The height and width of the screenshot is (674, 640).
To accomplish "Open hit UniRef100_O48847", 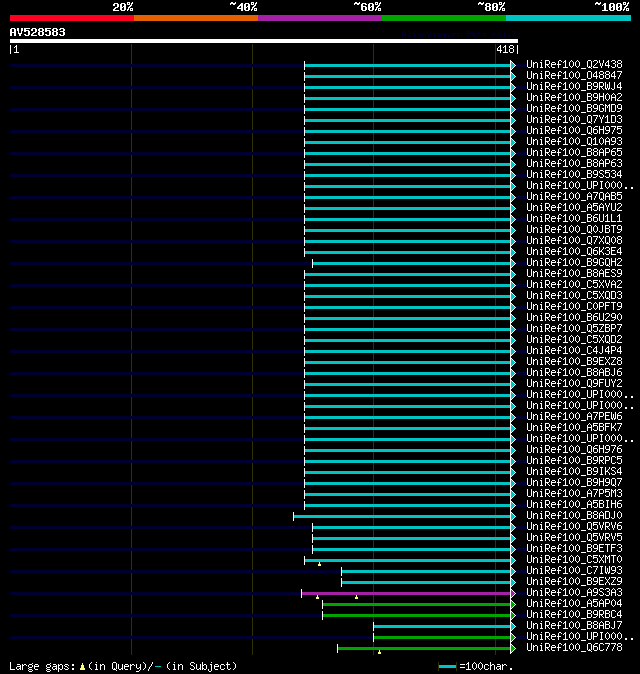I will 574,76.
